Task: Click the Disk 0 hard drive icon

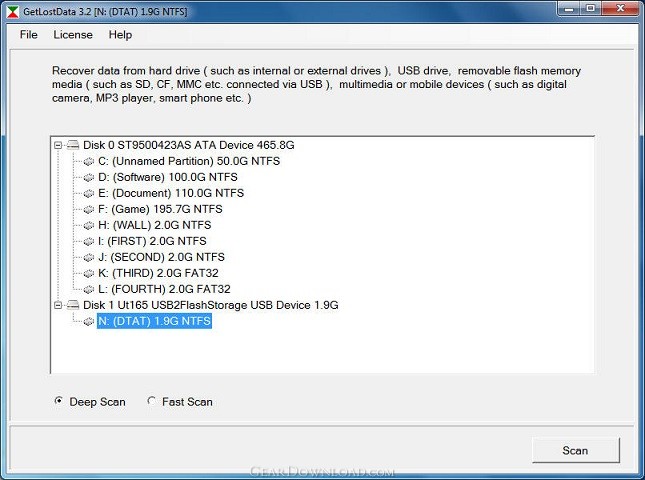Action: coord(73,145)
